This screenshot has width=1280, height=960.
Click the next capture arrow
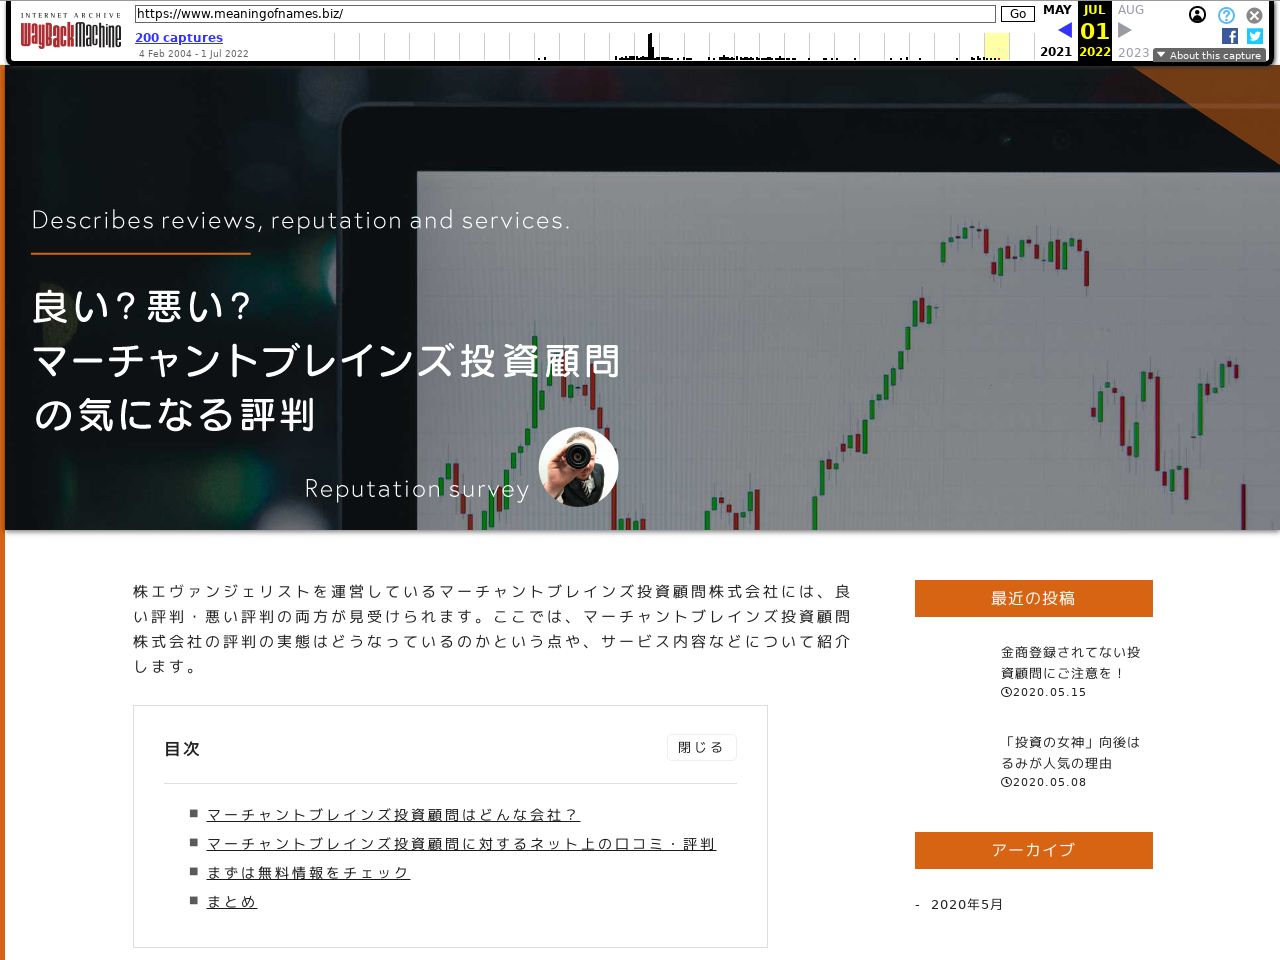(1125, 31)
